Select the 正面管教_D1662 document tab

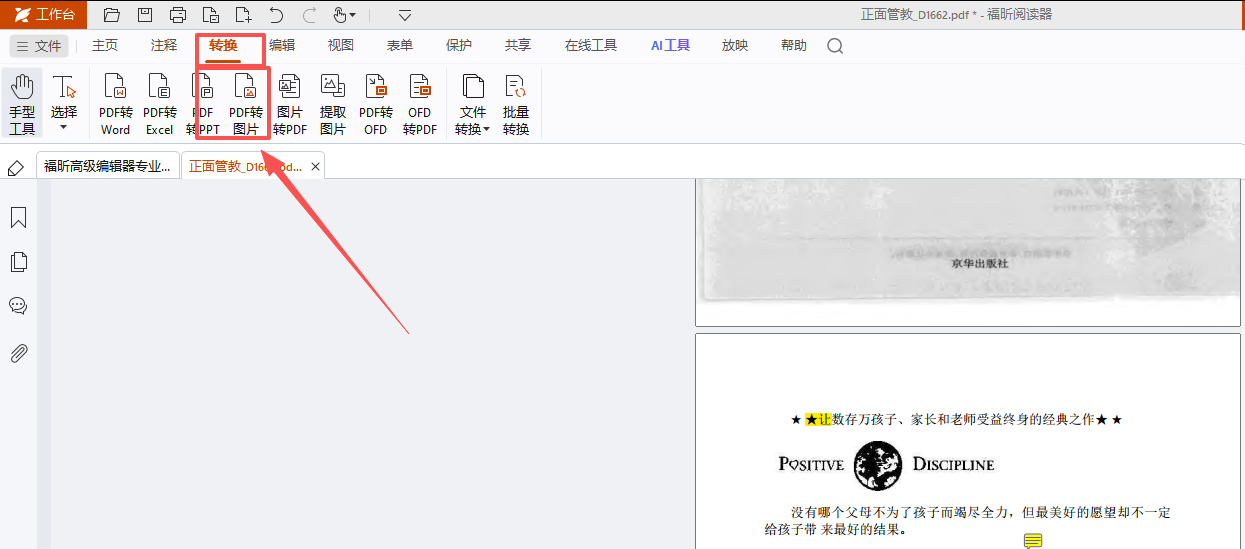pos(245,167)
